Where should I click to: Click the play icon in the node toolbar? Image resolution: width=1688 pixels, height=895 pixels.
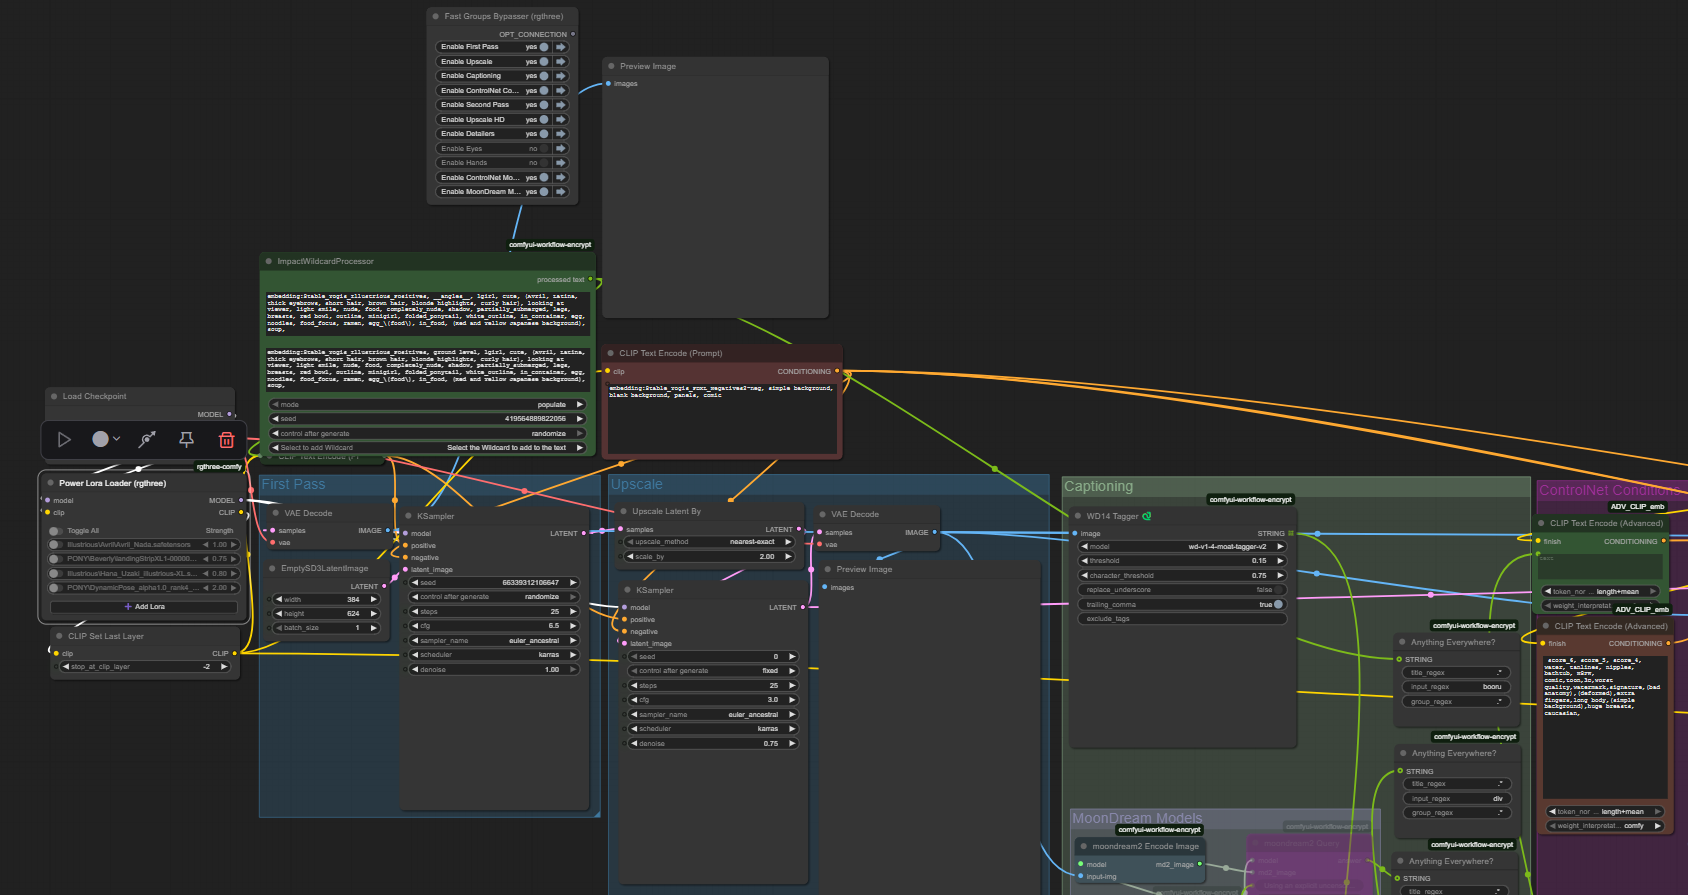[64, 439]
